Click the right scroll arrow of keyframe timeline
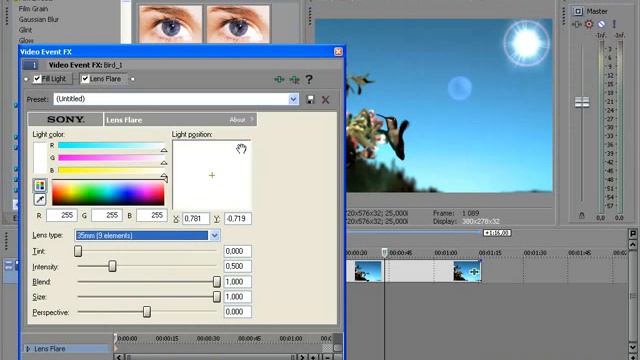Screen dimensions: 640x360 (302, 357)
